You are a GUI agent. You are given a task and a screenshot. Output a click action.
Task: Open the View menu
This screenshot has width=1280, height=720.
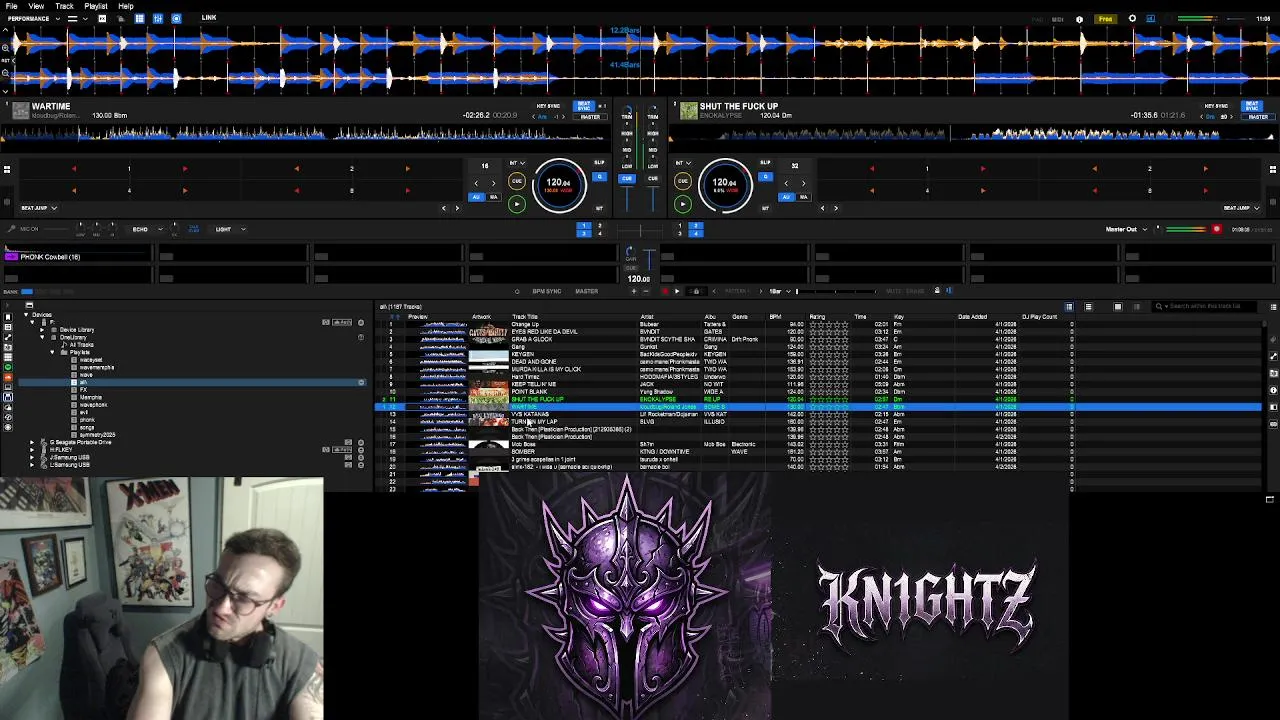[x=36, y=6]
